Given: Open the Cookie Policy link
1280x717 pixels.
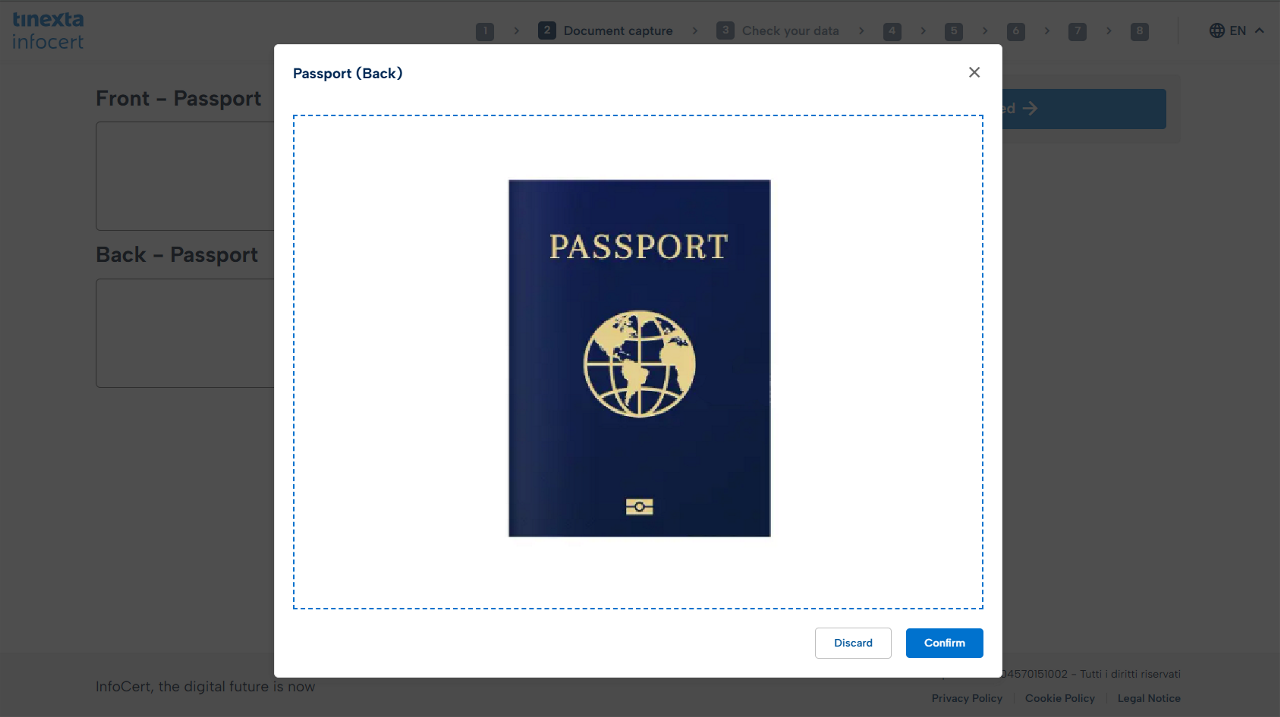Looking at the screenshot, I should (1059, 698).
